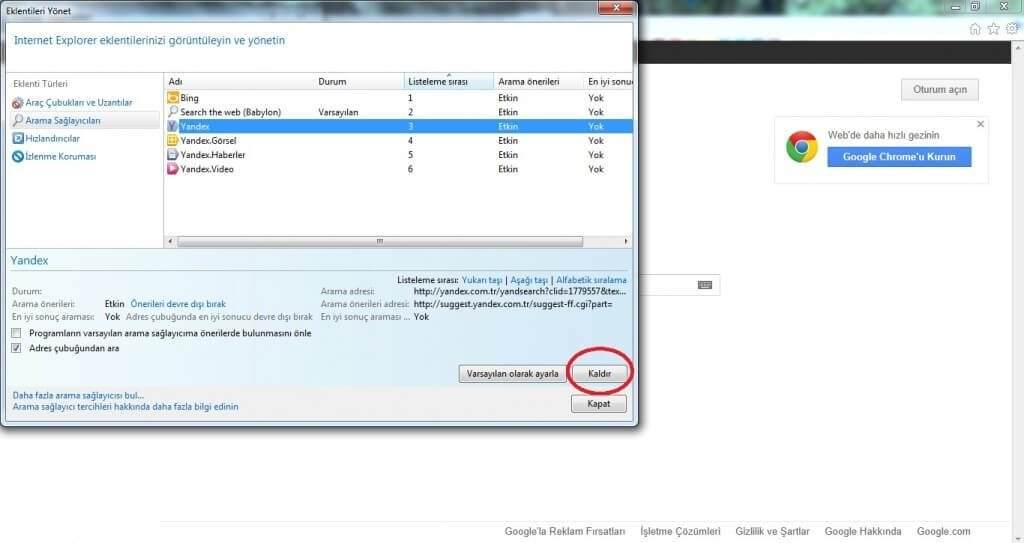Select Arama Sağlayıcıları add-on type
Image resolution: width=1024 pixels, height=543 pixels.
pos(63,120)
